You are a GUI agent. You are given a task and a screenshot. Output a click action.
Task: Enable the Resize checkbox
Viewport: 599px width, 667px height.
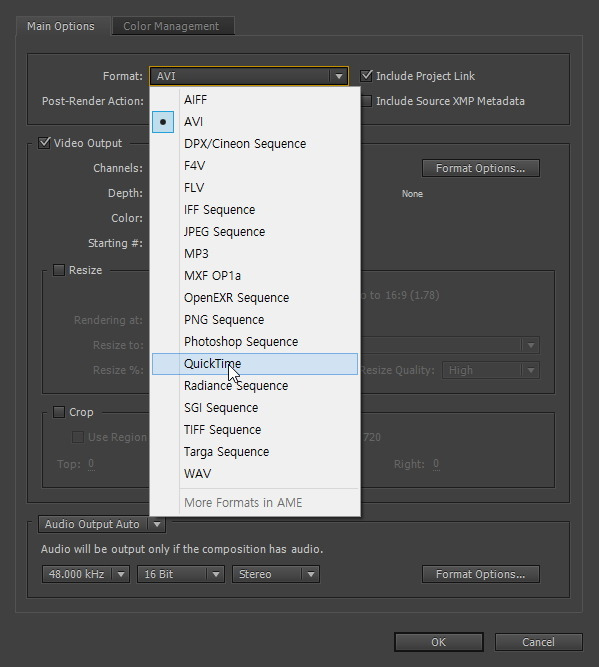59,270
